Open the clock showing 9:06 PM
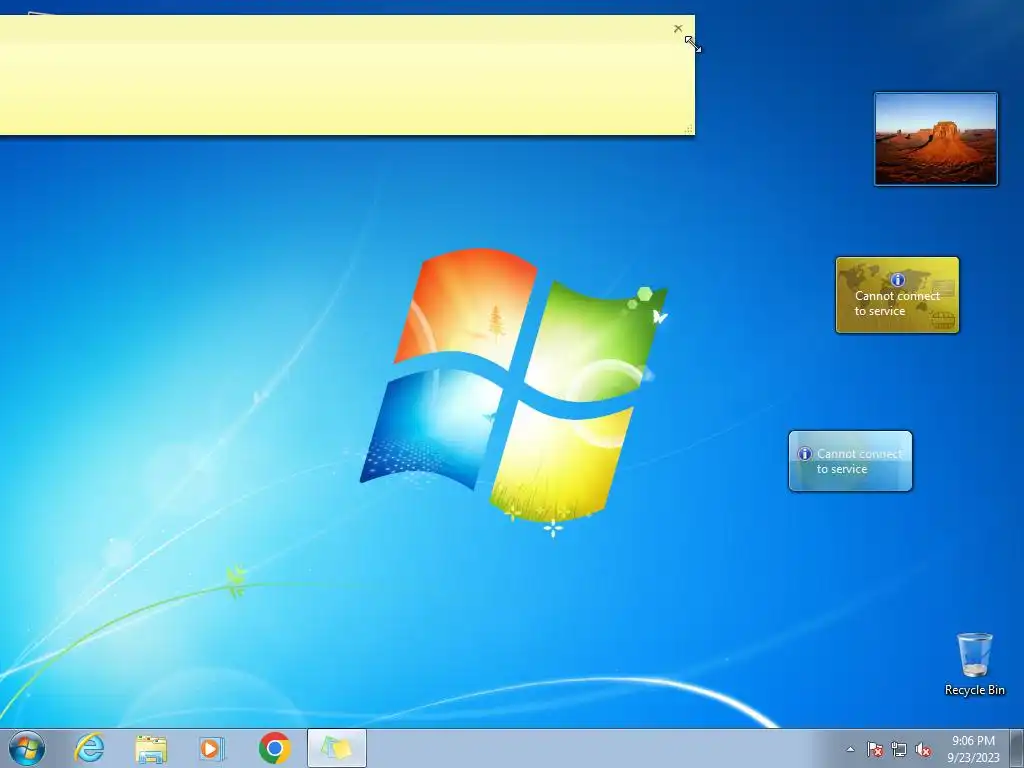 point(973,749)
